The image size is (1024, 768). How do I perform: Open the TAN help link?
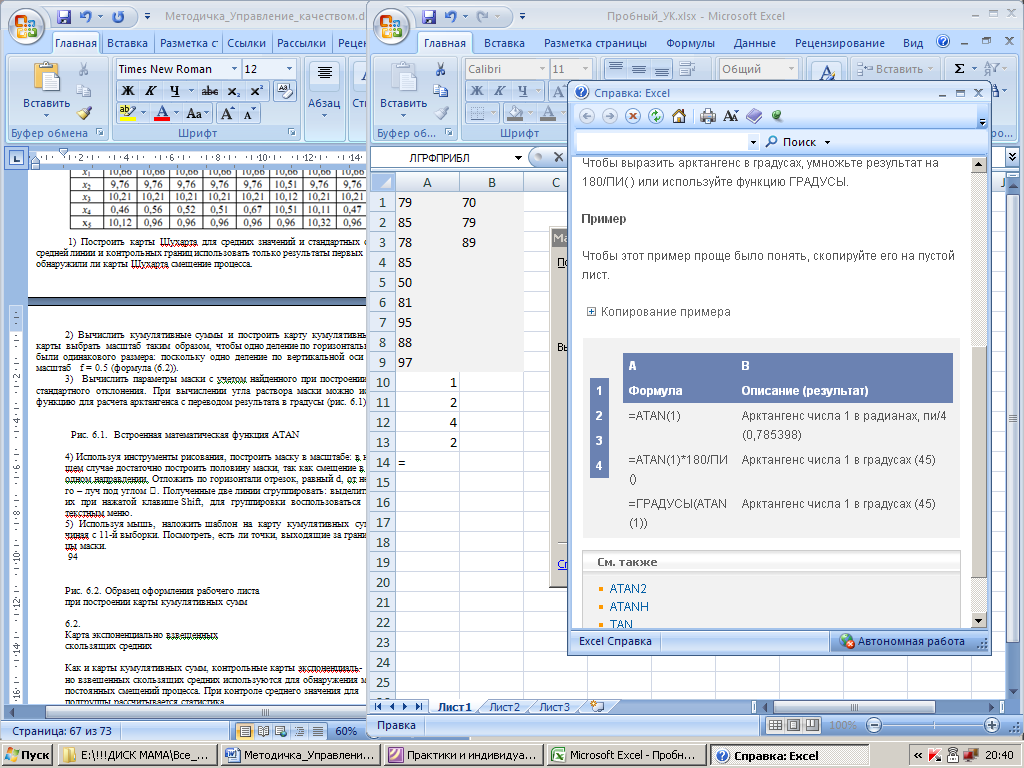pyautogui.click(x=621, y=624)
